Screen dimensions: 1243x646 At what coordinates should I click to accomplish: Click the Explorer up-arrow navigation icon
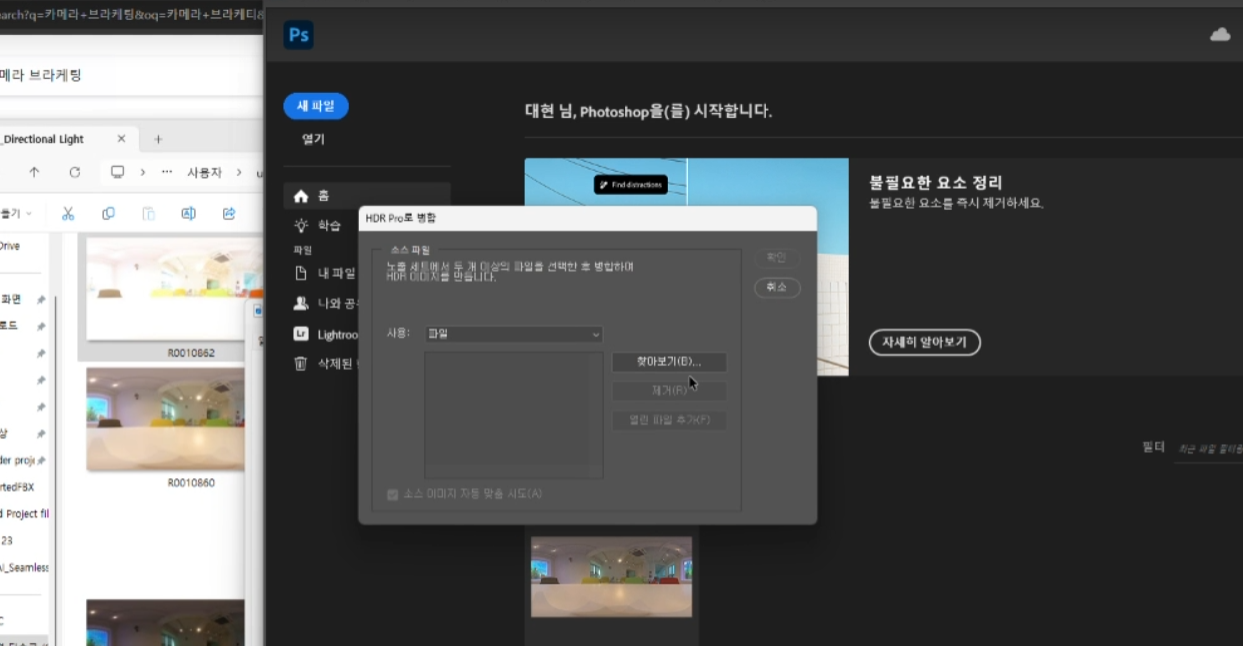34,172
